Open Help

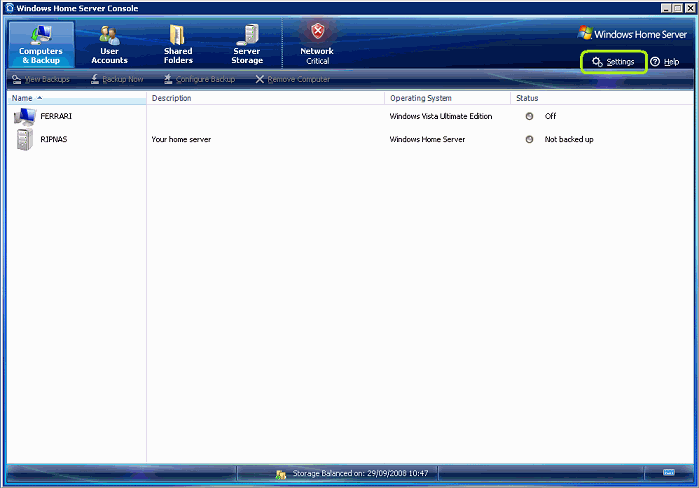[x=664, y=62]
